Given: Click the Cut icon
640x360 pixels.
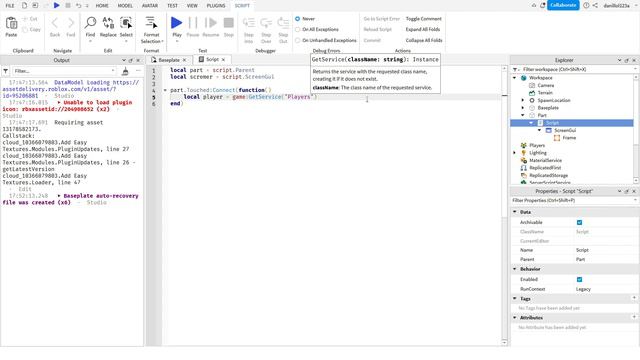Looking at the screenshot, I should 25,19.
